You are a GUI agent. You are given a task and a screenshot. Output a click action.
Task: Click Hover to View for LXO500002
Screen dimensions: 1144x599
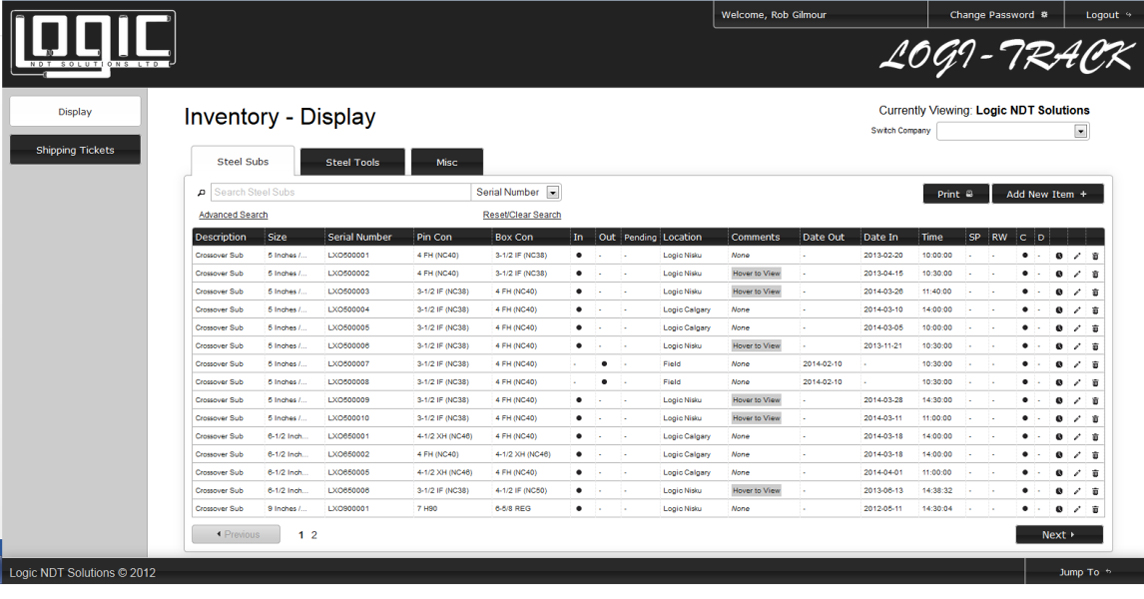[x=757, y=274]
